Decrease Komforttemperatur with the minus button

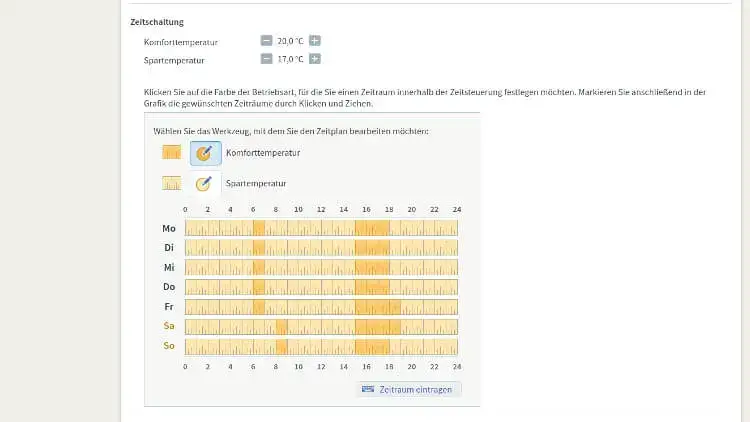266,41
